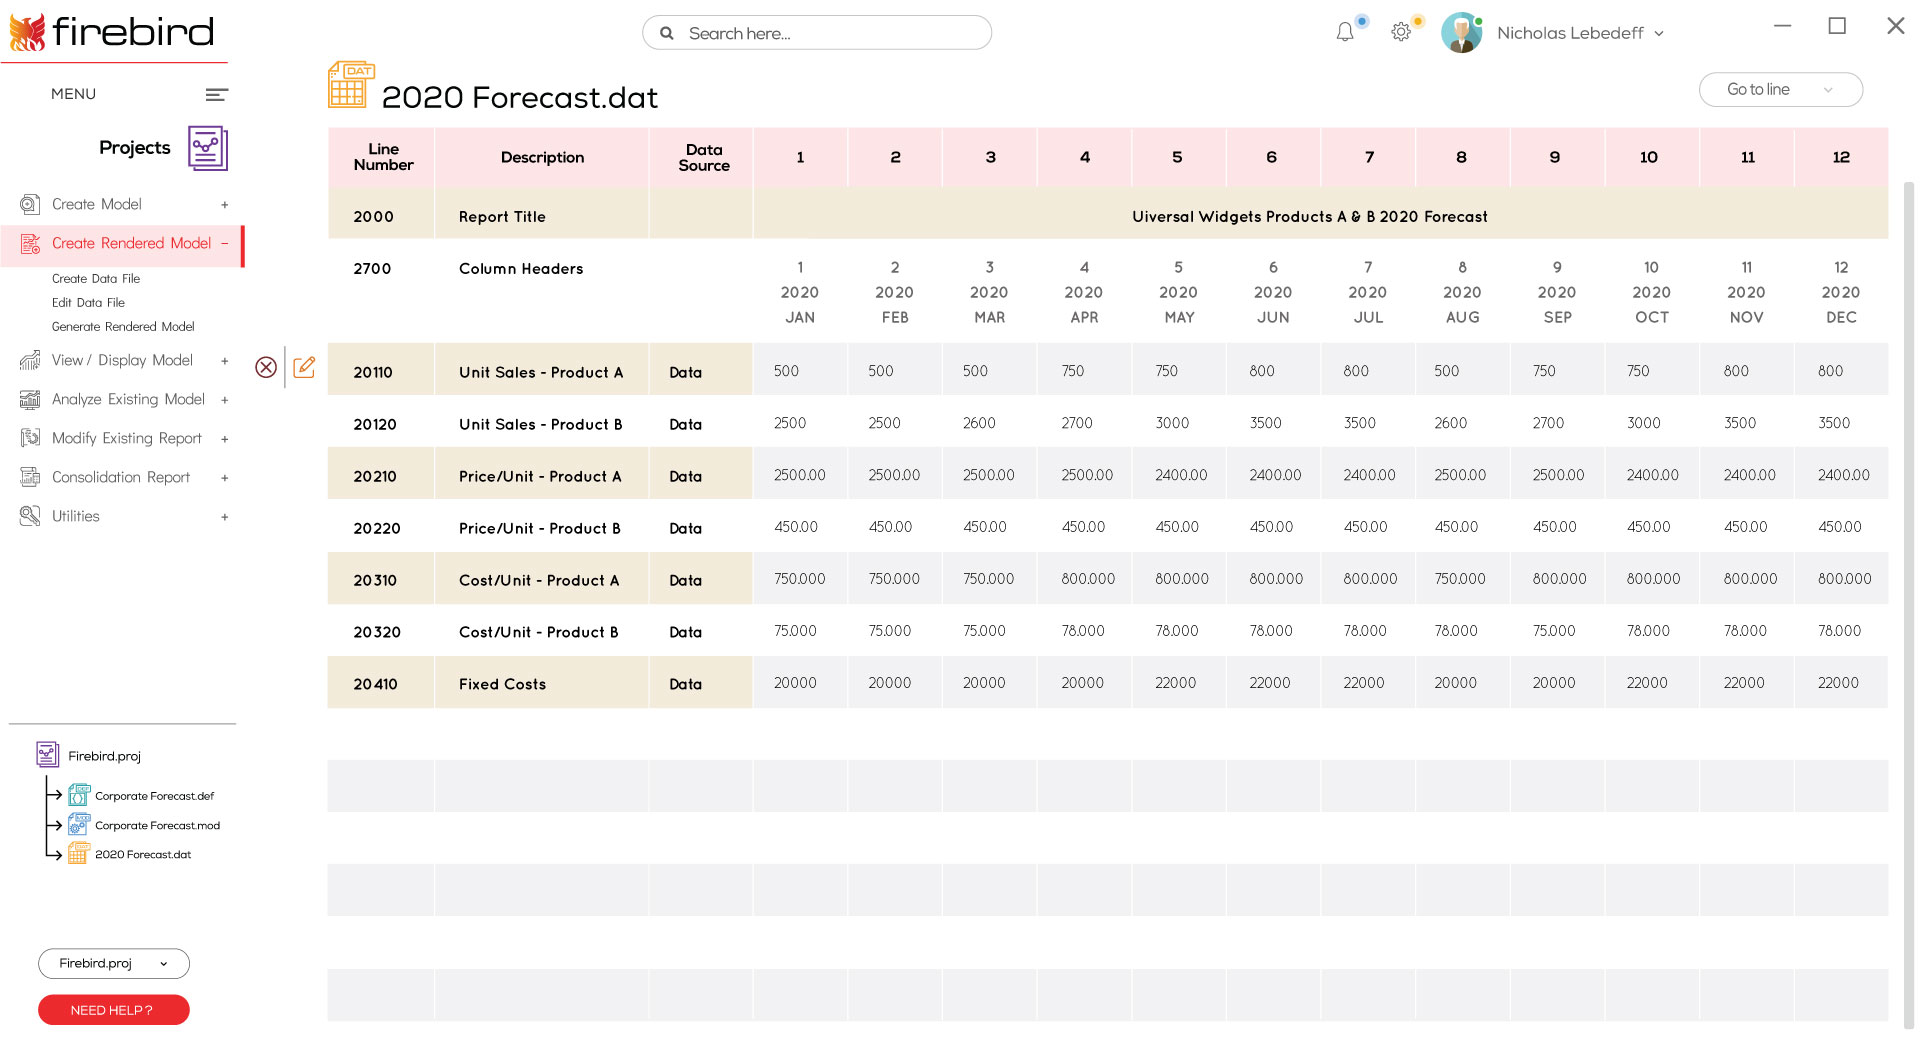The width and height of the screenshot is (1920, 1039).
Task: Expand View / Display Model plus sign
Action: pyautogui.click(x=225, y=361)
